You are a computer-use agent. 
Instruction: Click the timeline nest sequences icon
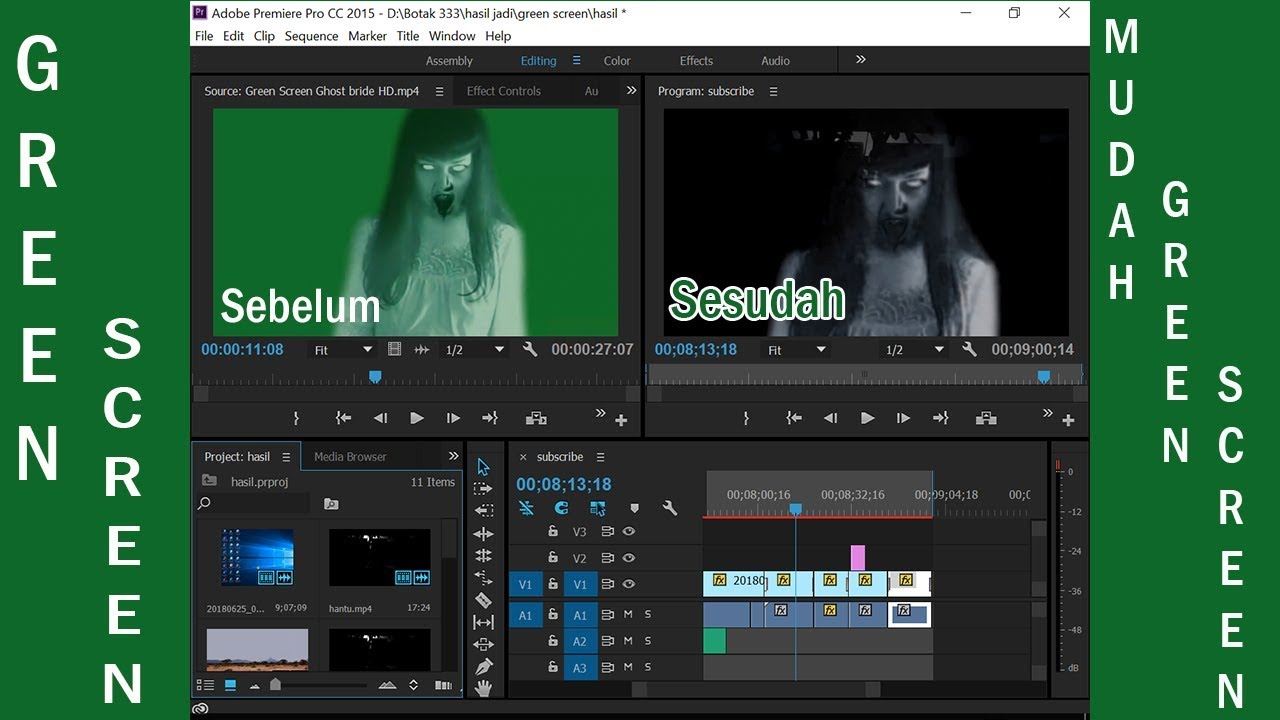(x=526, y=508)
